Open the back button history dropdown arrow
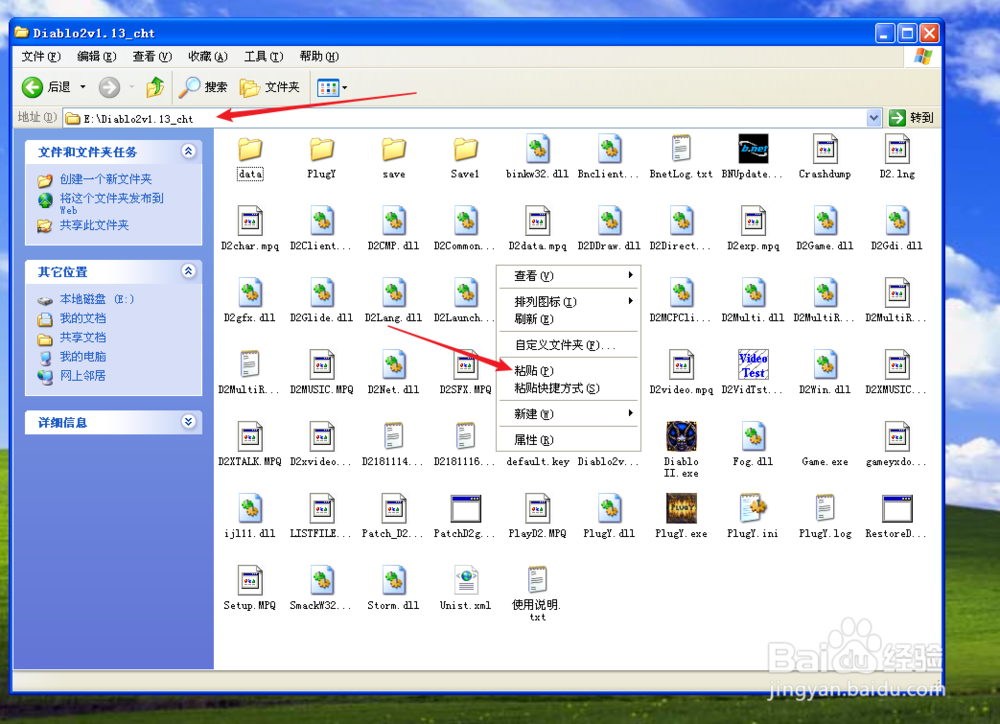The image size is (1000, 724). click(x=83, y=87)
